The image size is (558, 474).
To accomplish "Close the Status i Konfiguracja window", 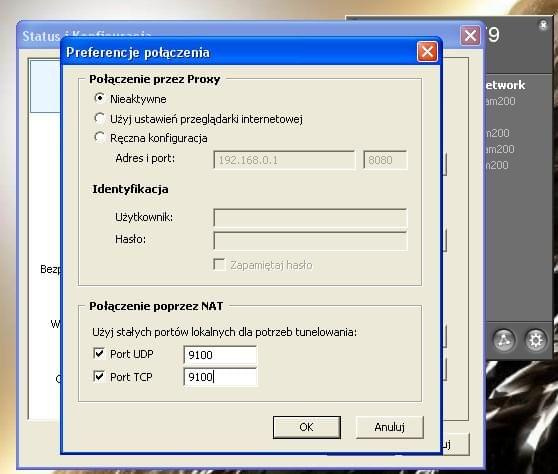I will point(470,35).
